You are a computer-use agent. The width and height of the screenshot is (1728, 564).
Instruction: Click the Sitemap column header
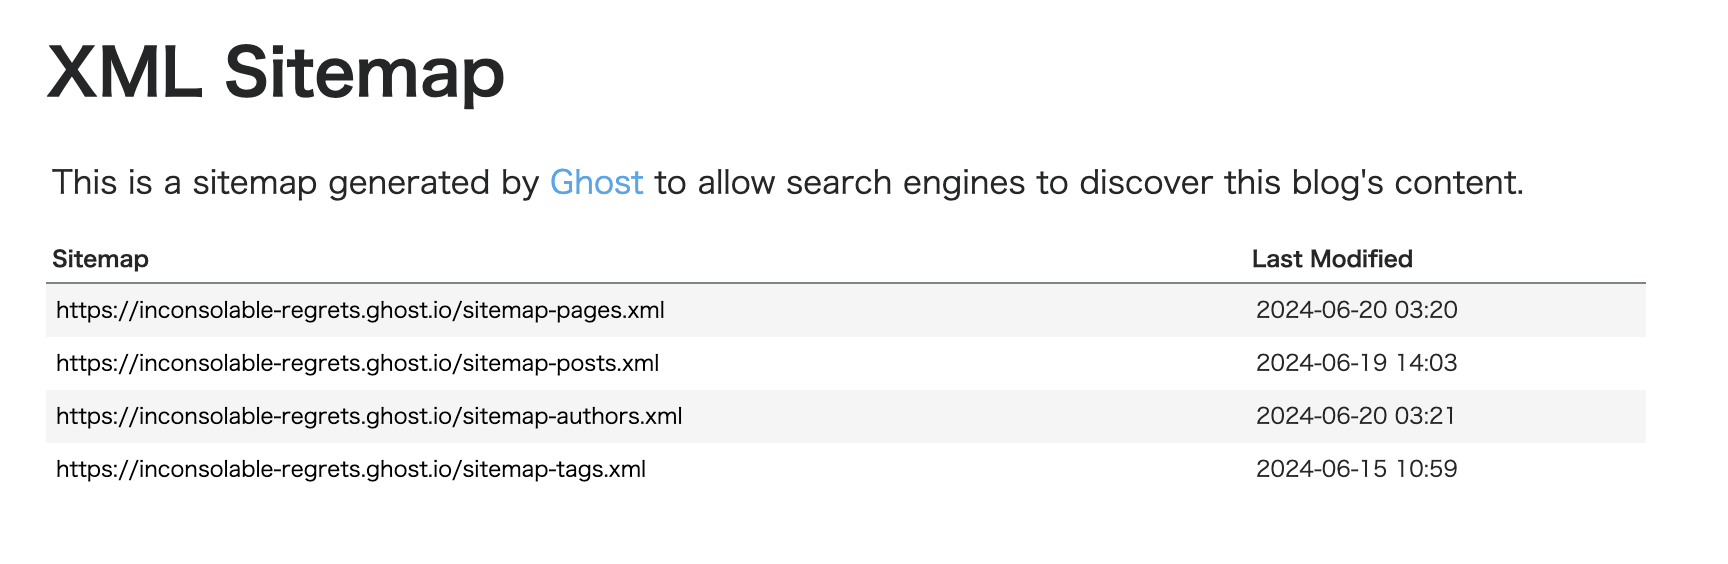pyautogui.click(x=100, y=259)
